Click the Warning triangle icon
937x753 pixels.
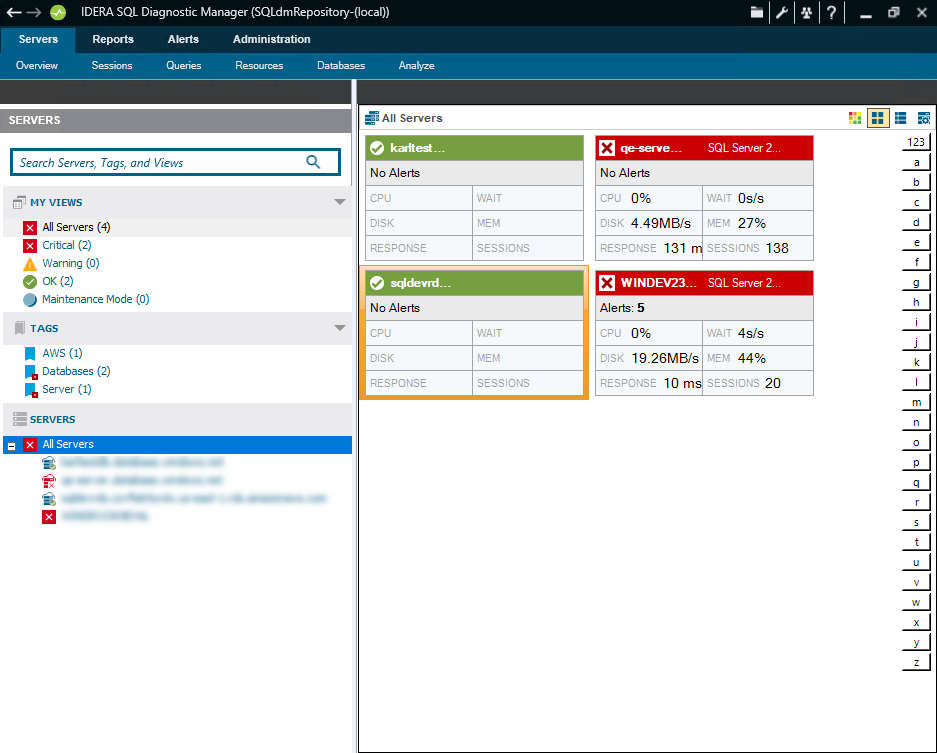30,264
